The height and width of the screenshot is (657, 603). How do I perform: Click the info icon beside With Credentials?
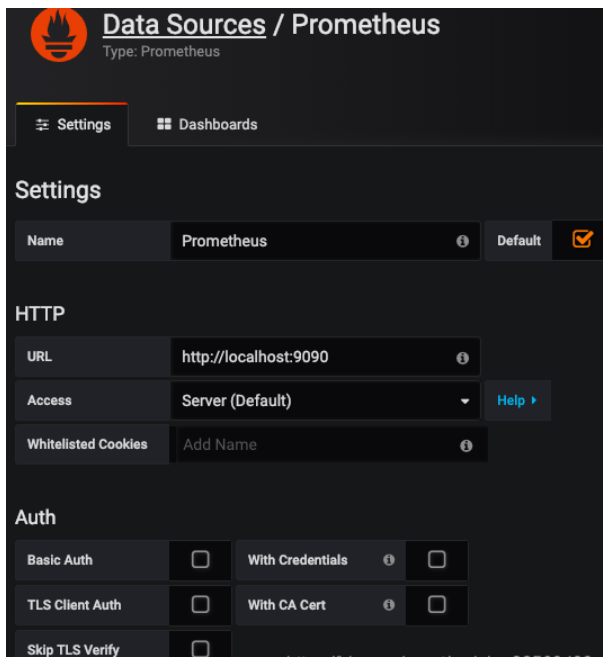coord(389,560)
